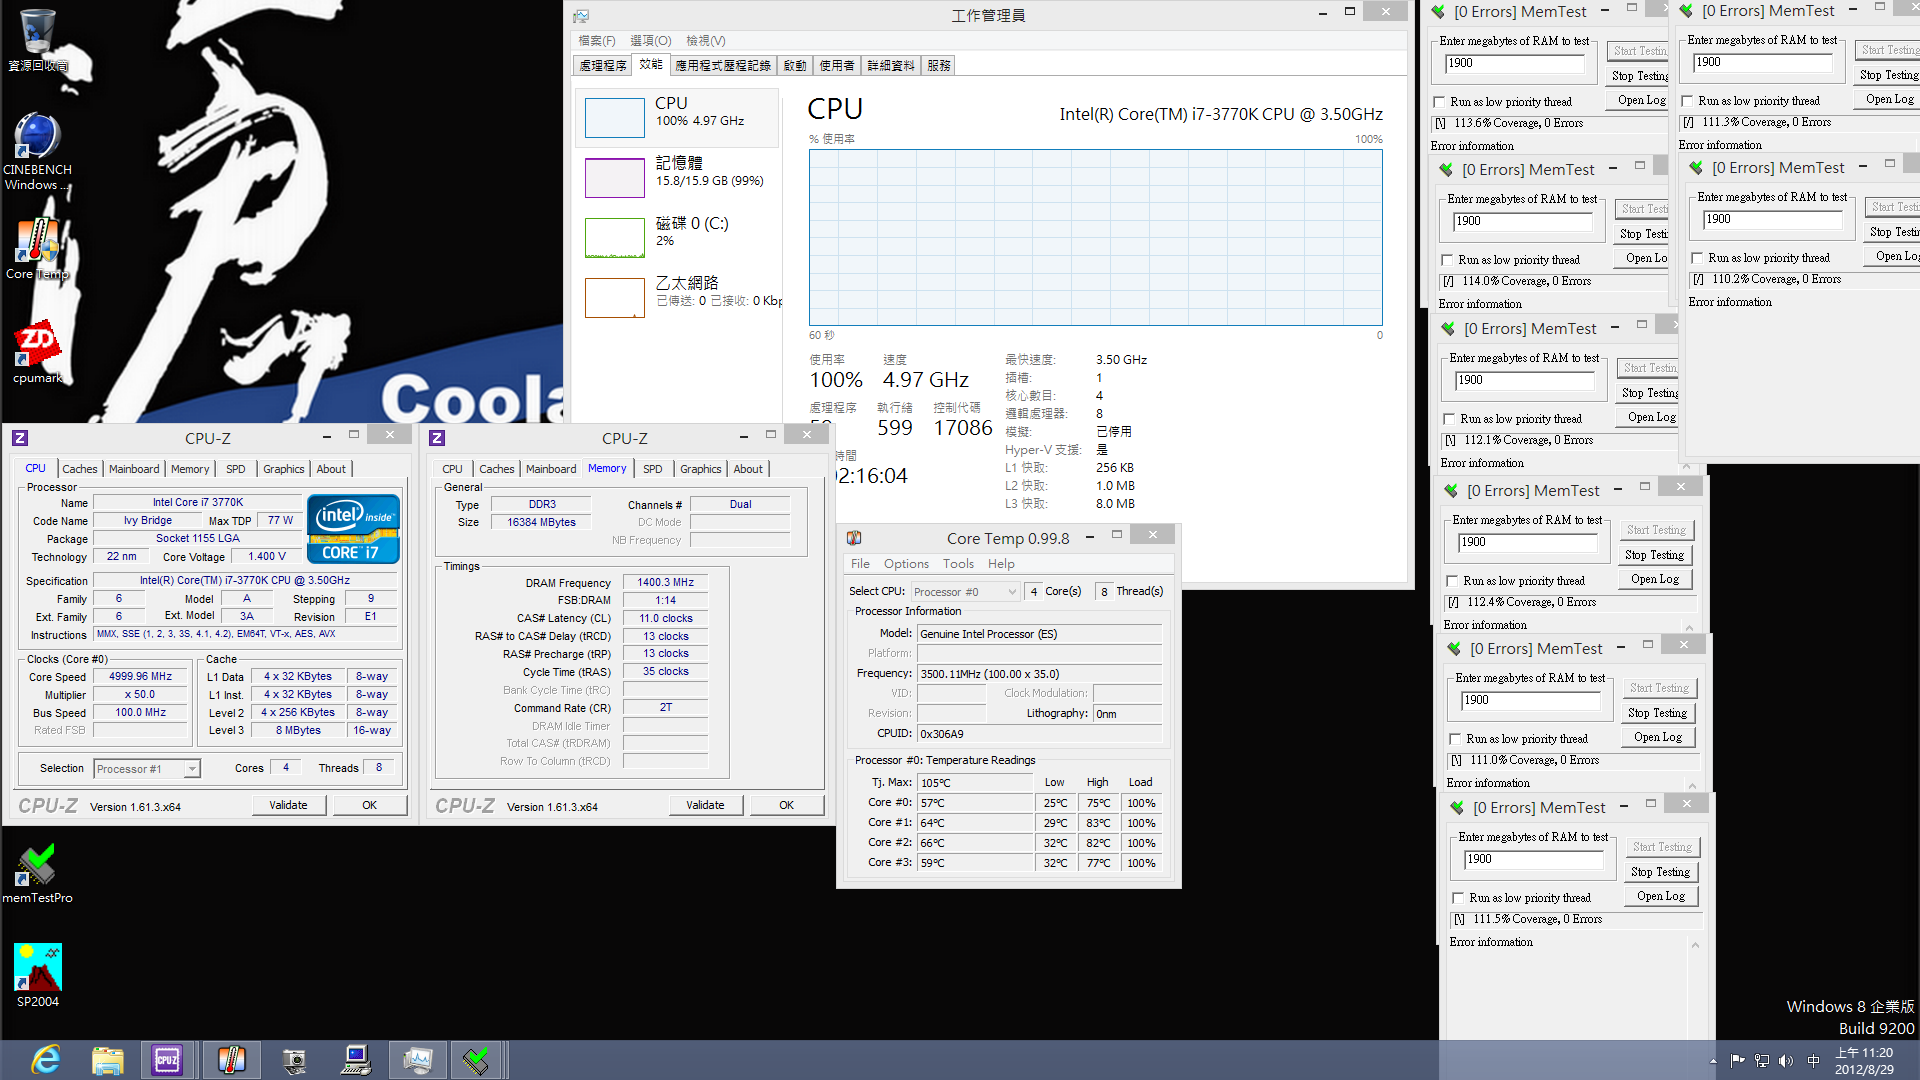Toggle low priority checkbox in 112.1% Coverage MemTest

pos(1449,419)
